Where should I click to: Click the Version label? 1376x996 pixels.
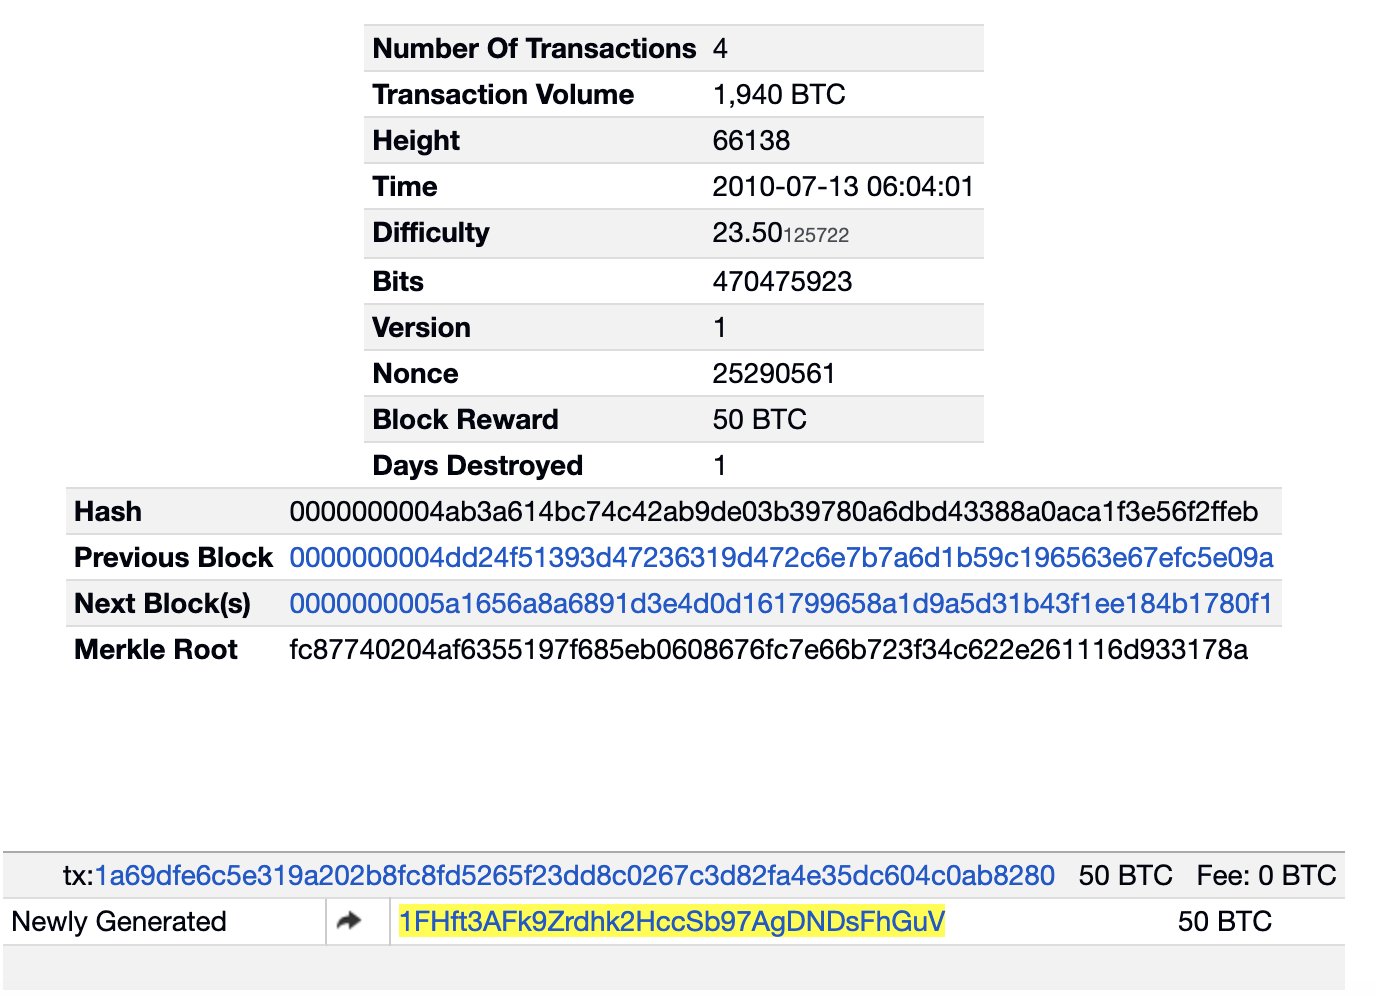[x=421, y=327]
